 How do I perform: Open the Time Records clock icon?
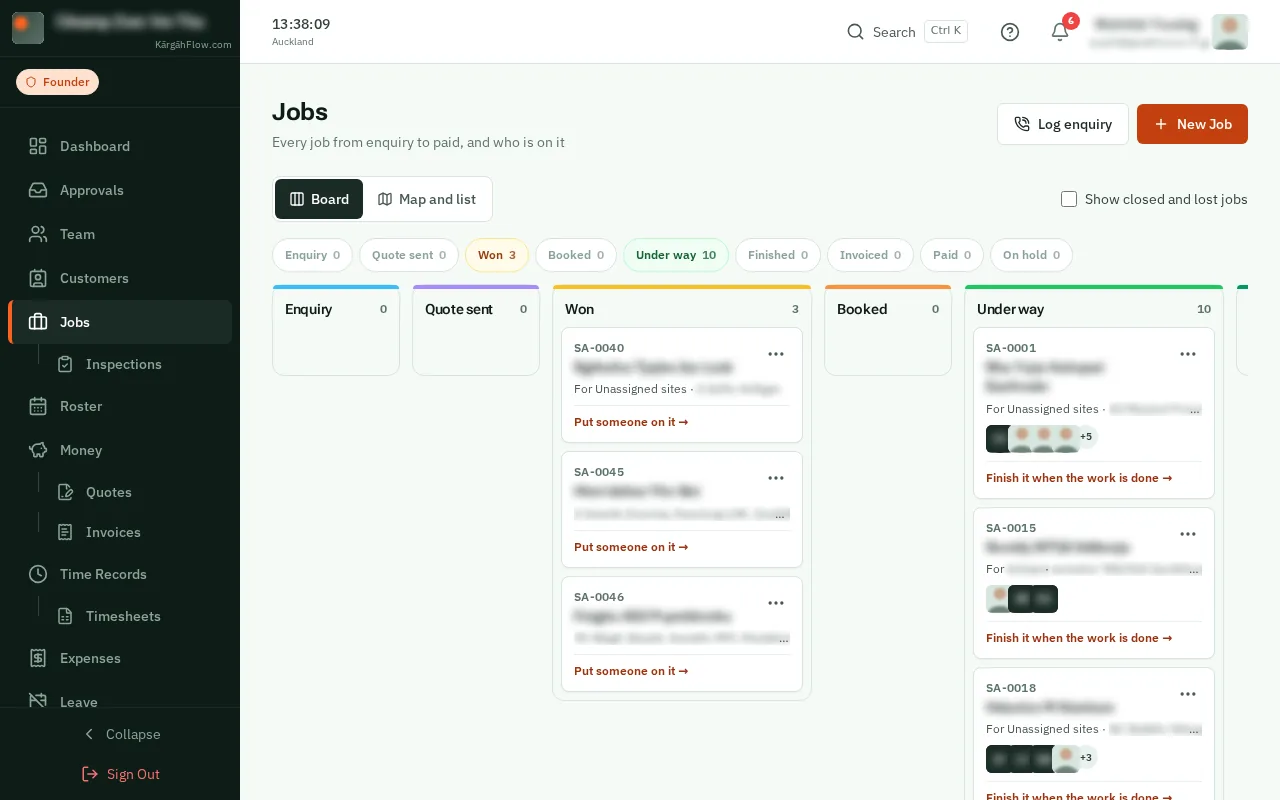[x=38, y=574]
